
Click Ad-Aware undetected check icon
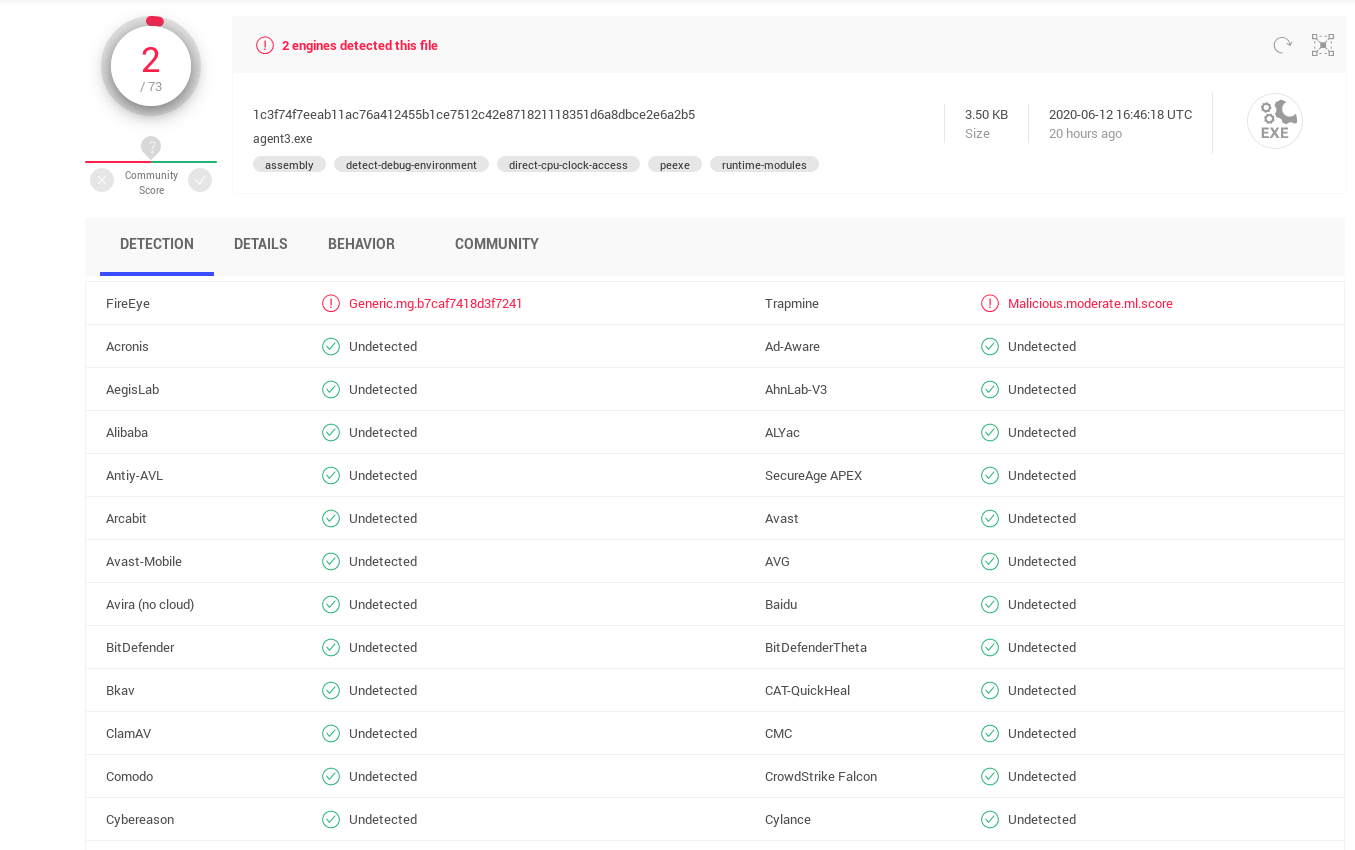click(x=990, y=346)
